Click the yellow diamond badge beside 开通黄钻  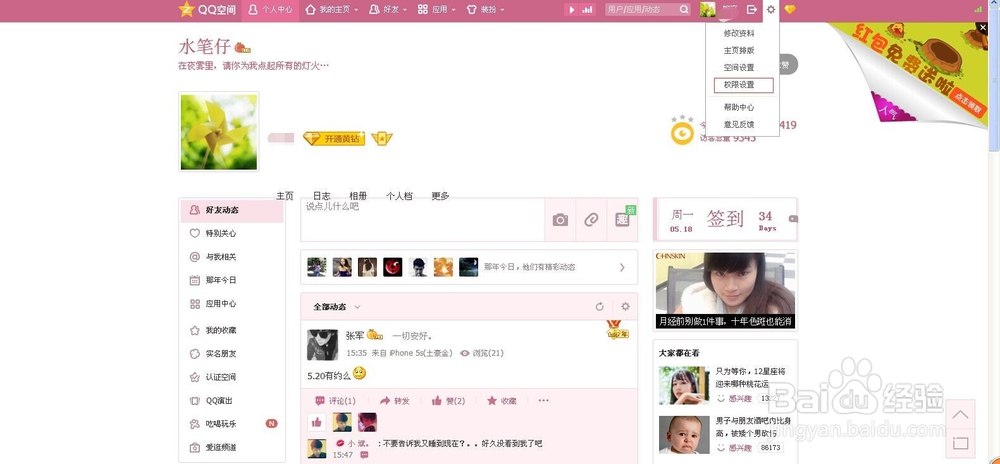381,138
